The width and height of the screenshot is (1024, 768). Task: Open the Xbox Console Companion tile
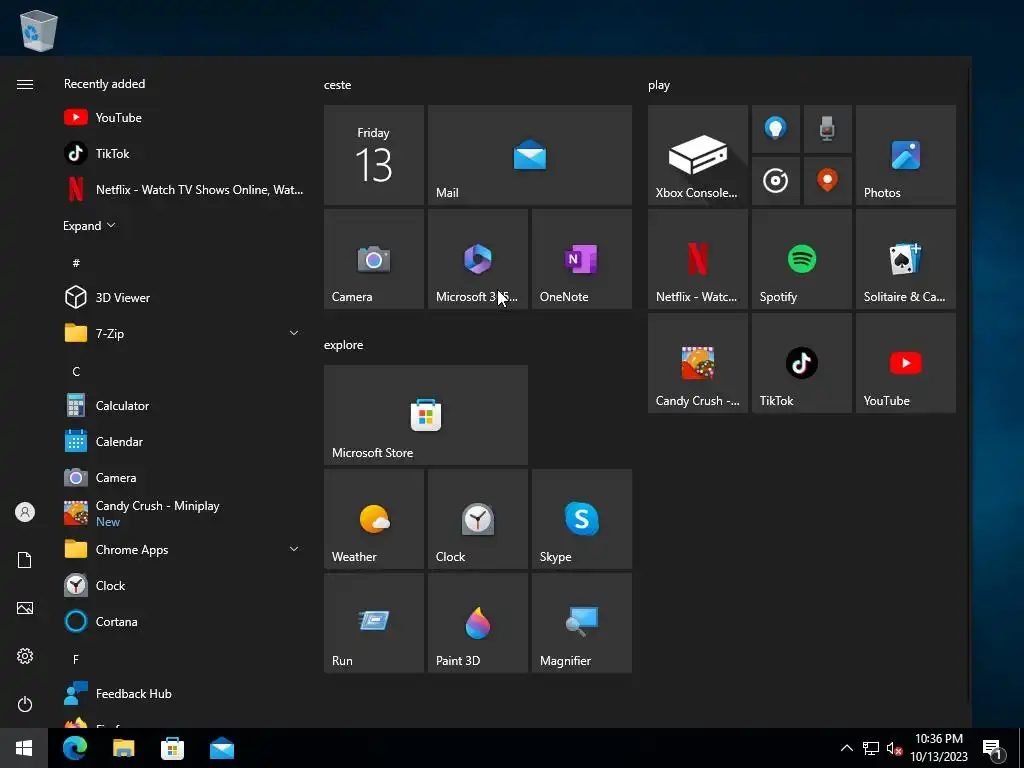pos(697,155)
